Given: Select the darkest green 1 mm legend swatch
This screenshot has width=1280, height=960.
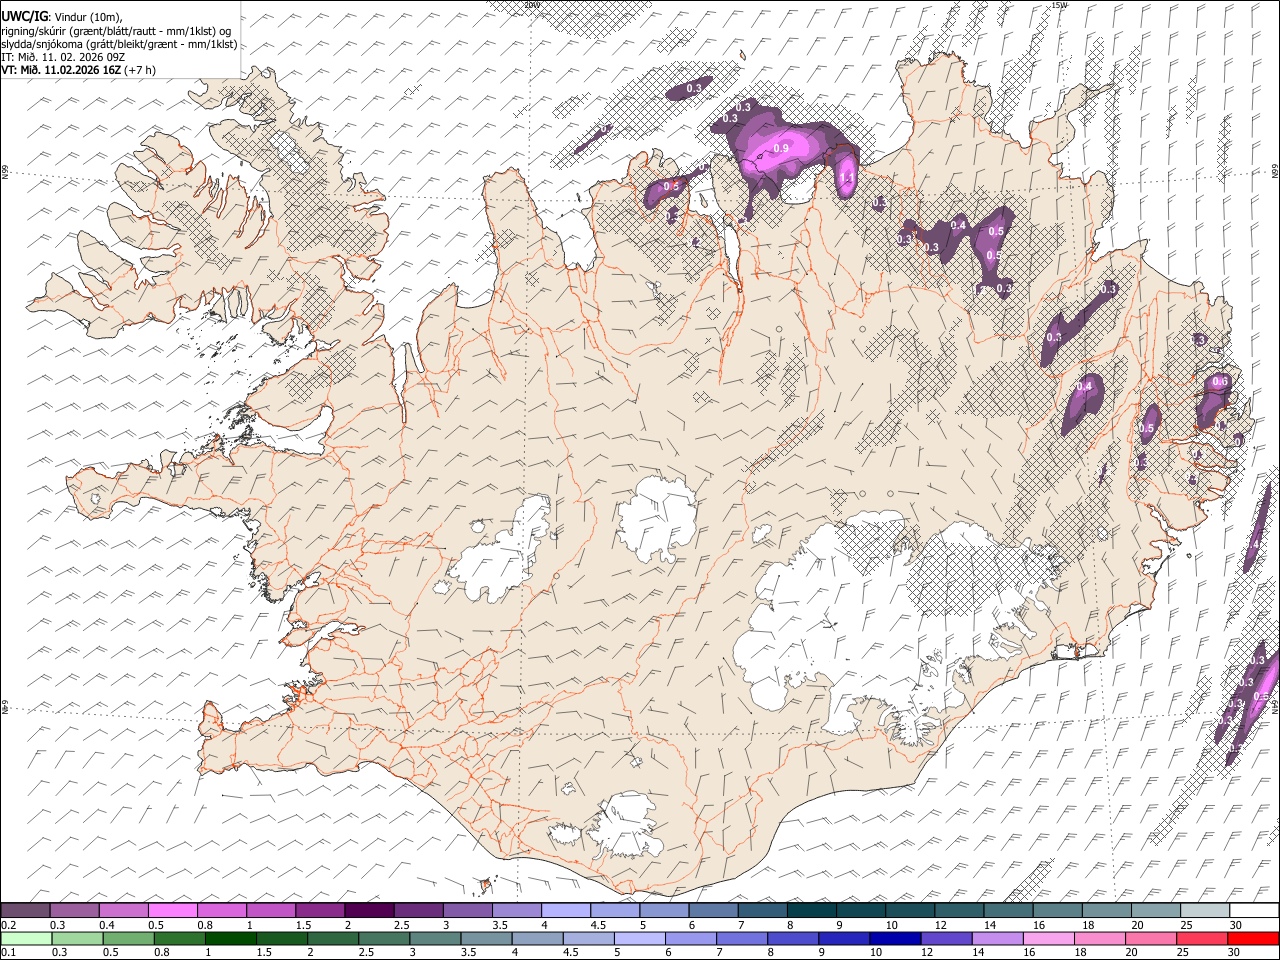Looking at the screenshot, I should coord(230,938).
